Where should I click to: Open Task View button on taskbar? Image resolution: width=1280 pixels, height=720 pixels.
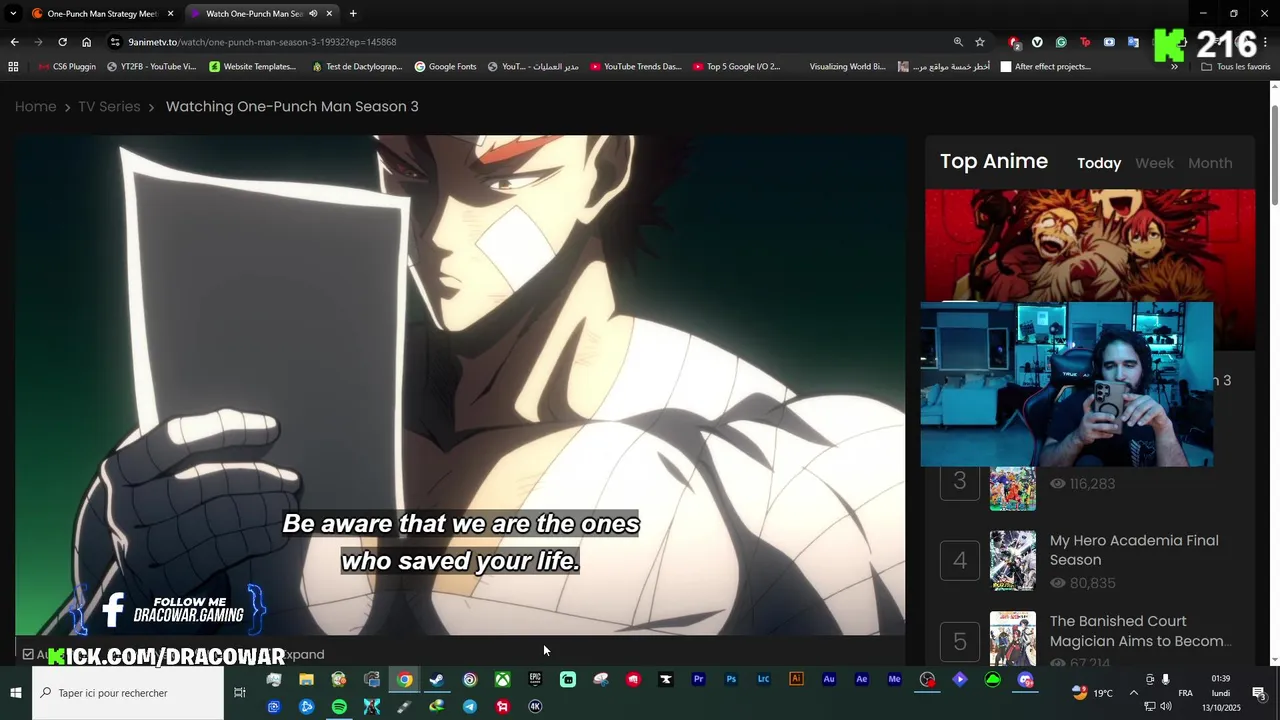(x=240, y=693)
